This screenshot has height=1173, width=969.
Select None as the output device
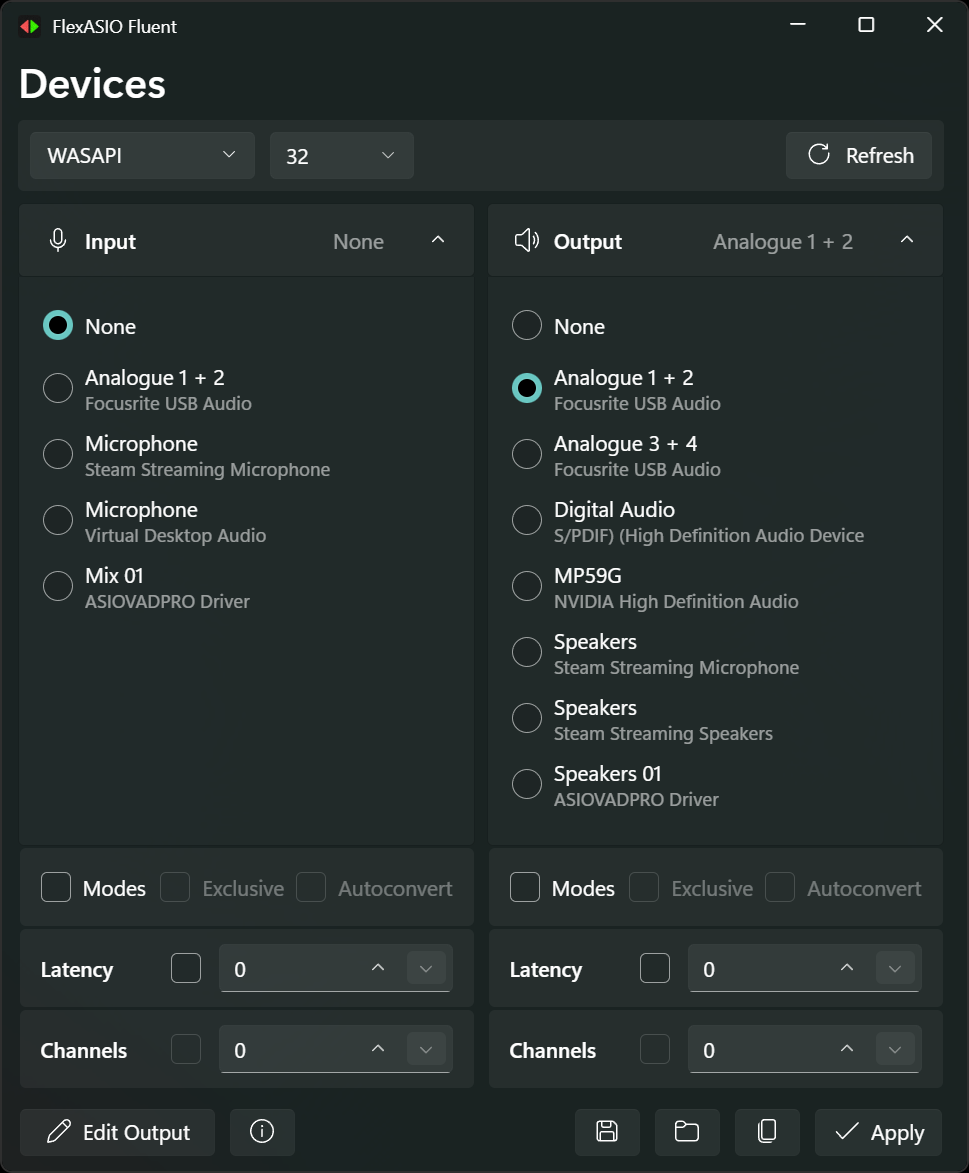527,325
